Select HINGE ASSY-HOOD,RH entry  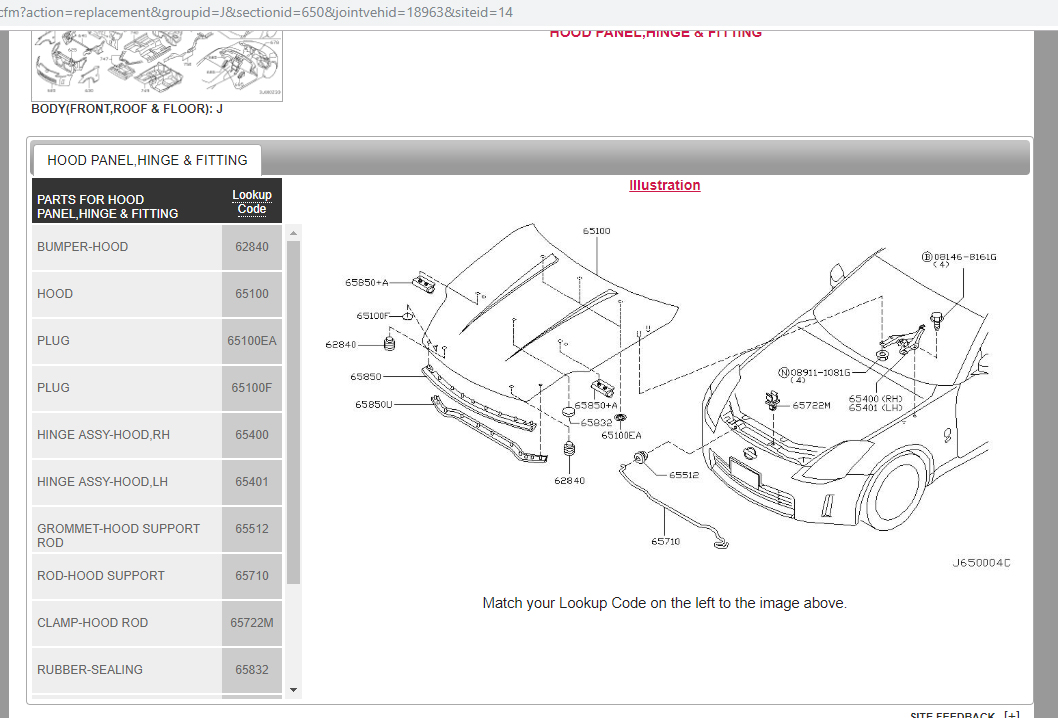tap(157, 435)
